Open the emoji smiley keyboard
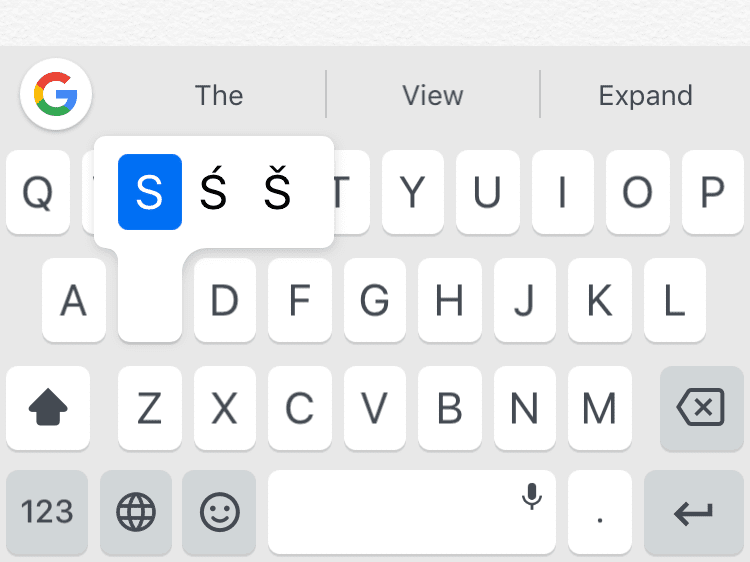 219,512
